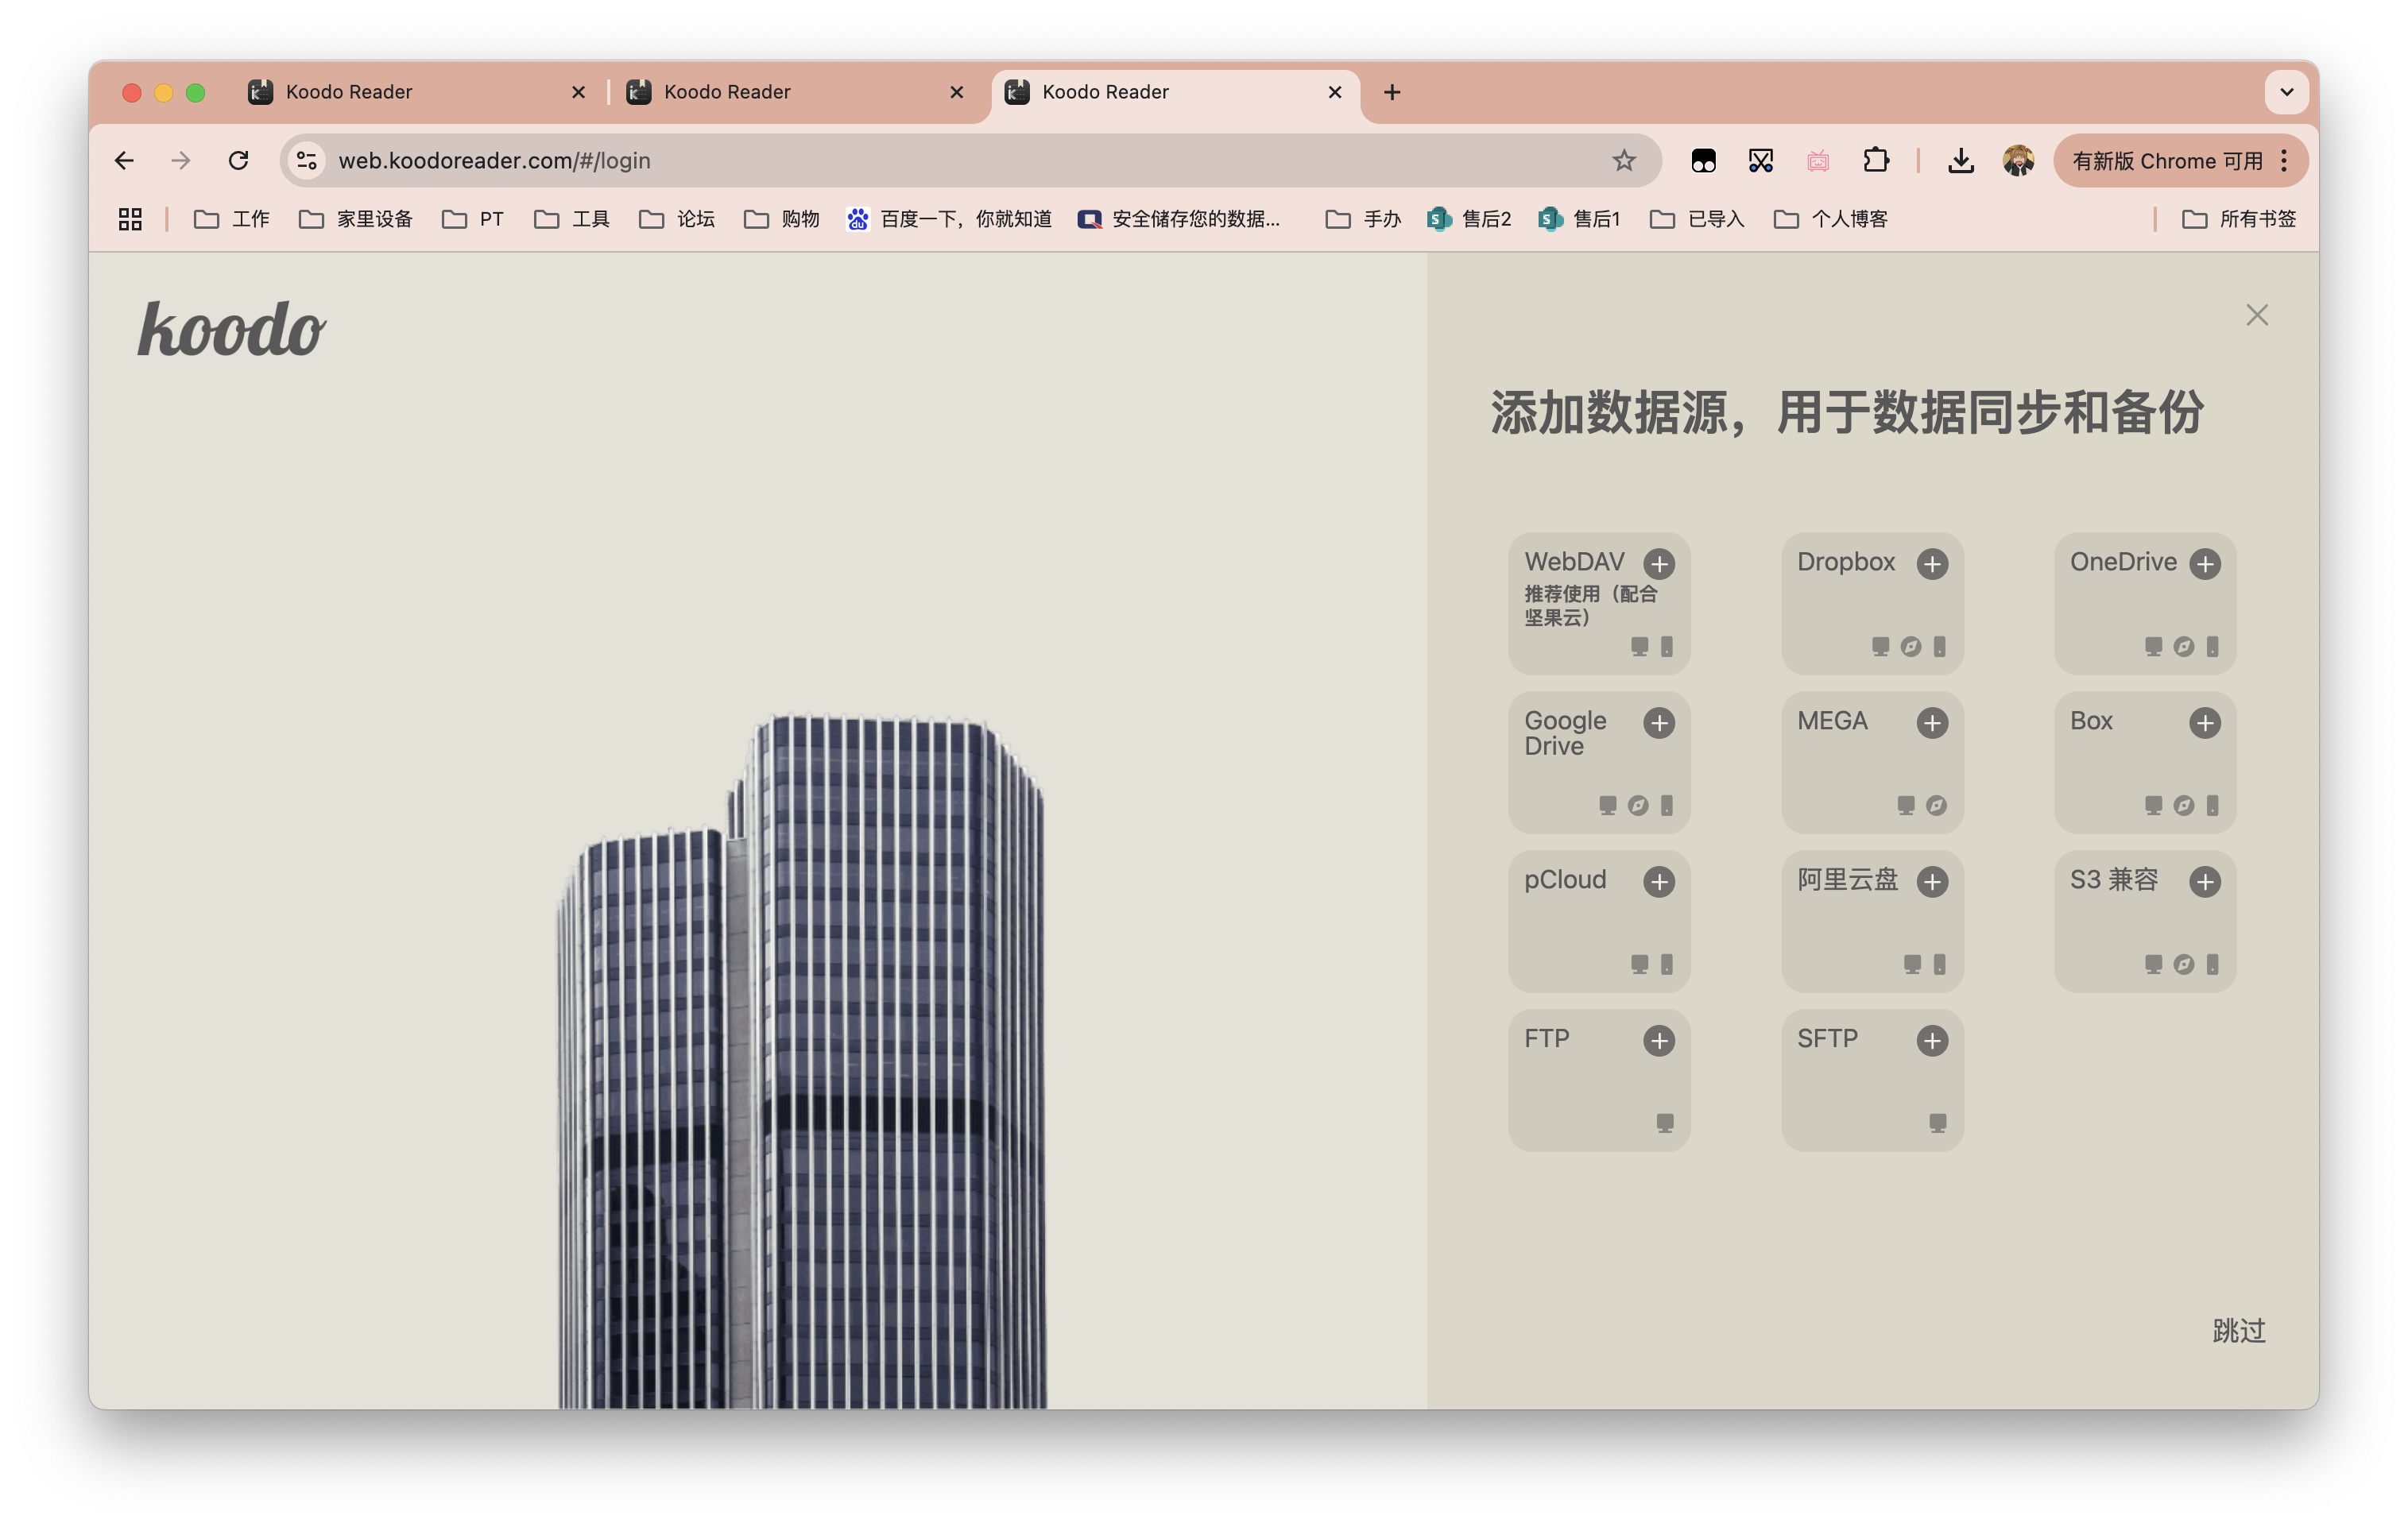The image size is (2408, 1527).
Task: Open the 已导入 bookmark folder
Action: [x=1697, y=219]
